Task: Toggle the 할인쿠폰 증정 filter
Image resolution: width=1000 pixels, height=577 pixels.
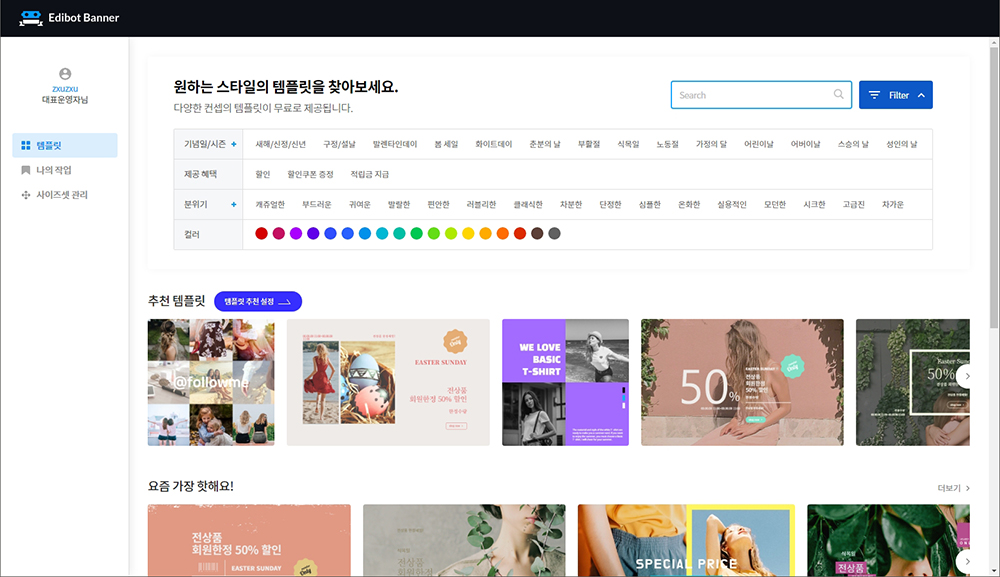Action: [311, 174]
